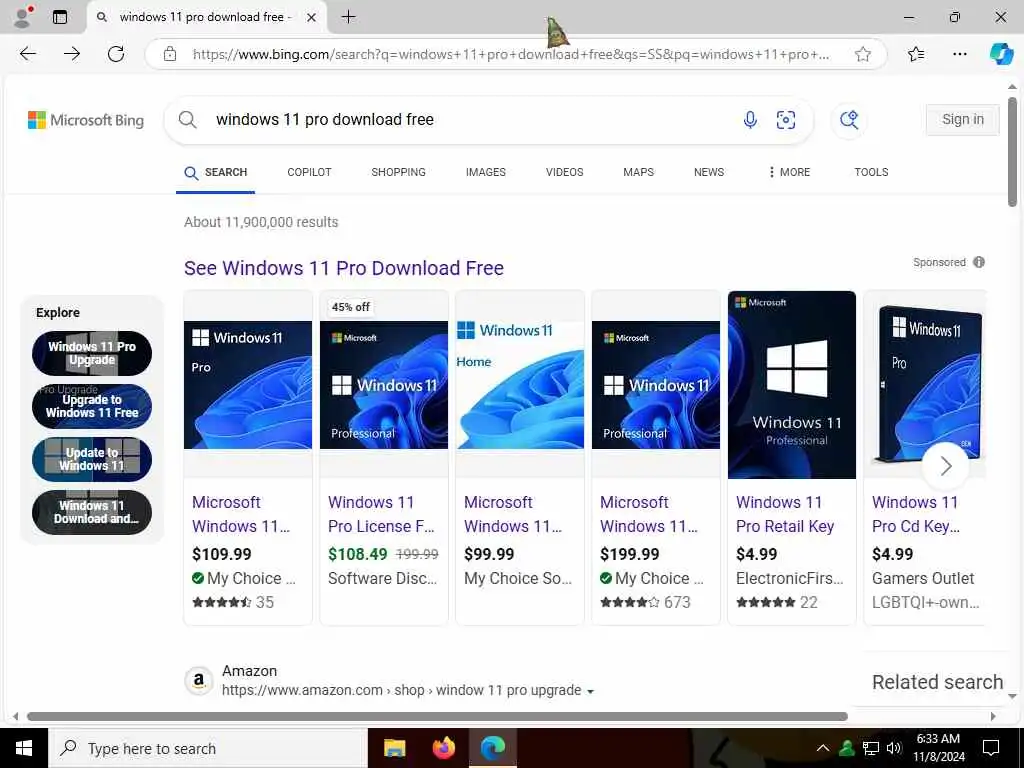The image size is (1024, 768).
Task: View site information lock icon
Action: click(170, 54)
